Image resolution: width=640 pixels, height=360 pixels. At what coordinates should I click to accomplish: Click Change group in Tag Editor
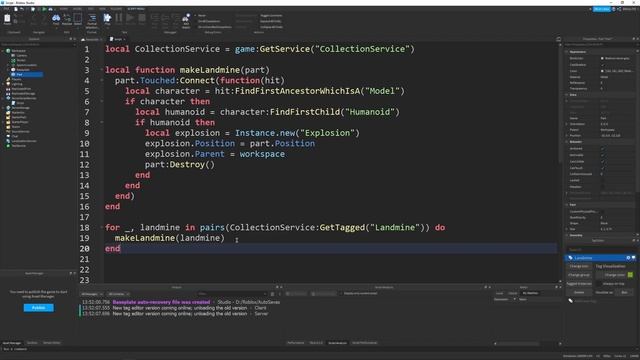pos(579,275)
